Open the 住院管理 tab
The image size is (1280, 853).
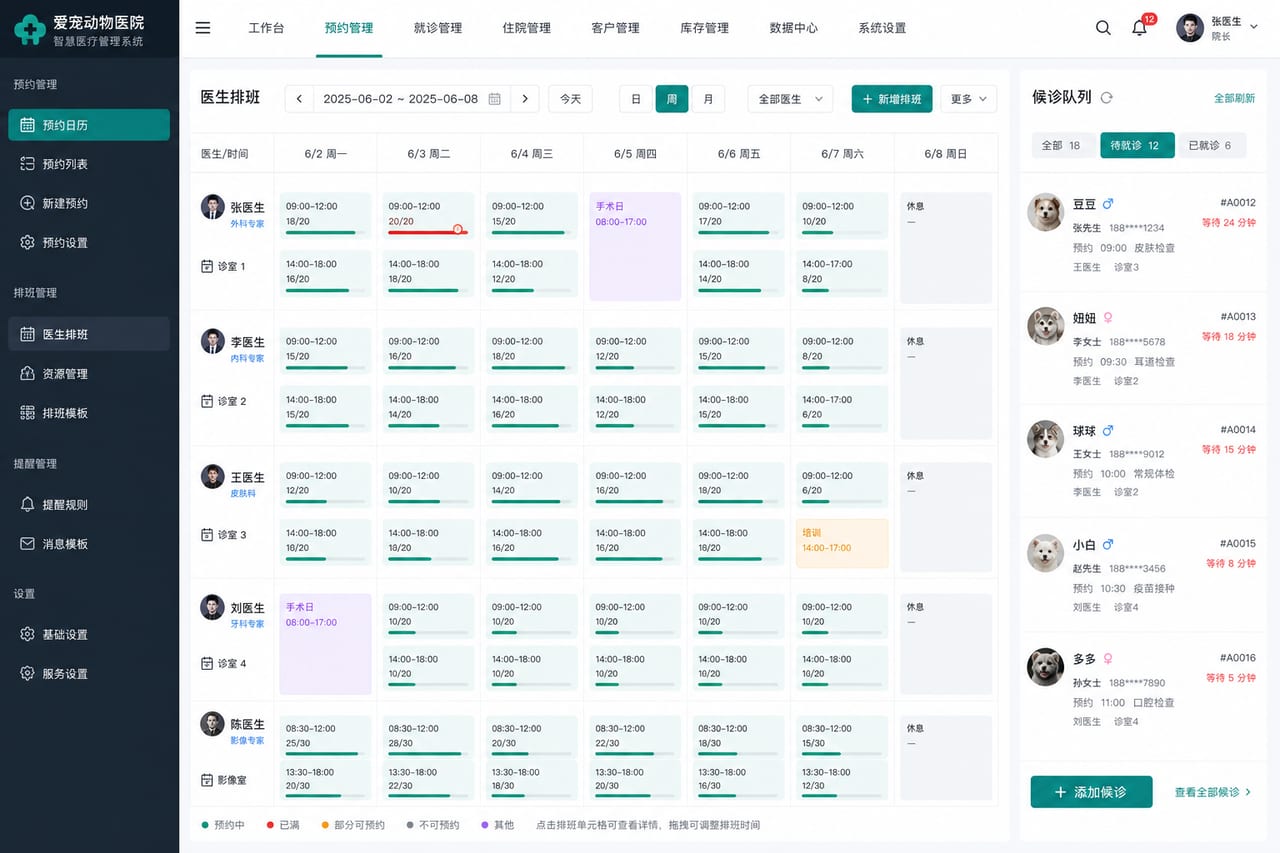point(527,28)
